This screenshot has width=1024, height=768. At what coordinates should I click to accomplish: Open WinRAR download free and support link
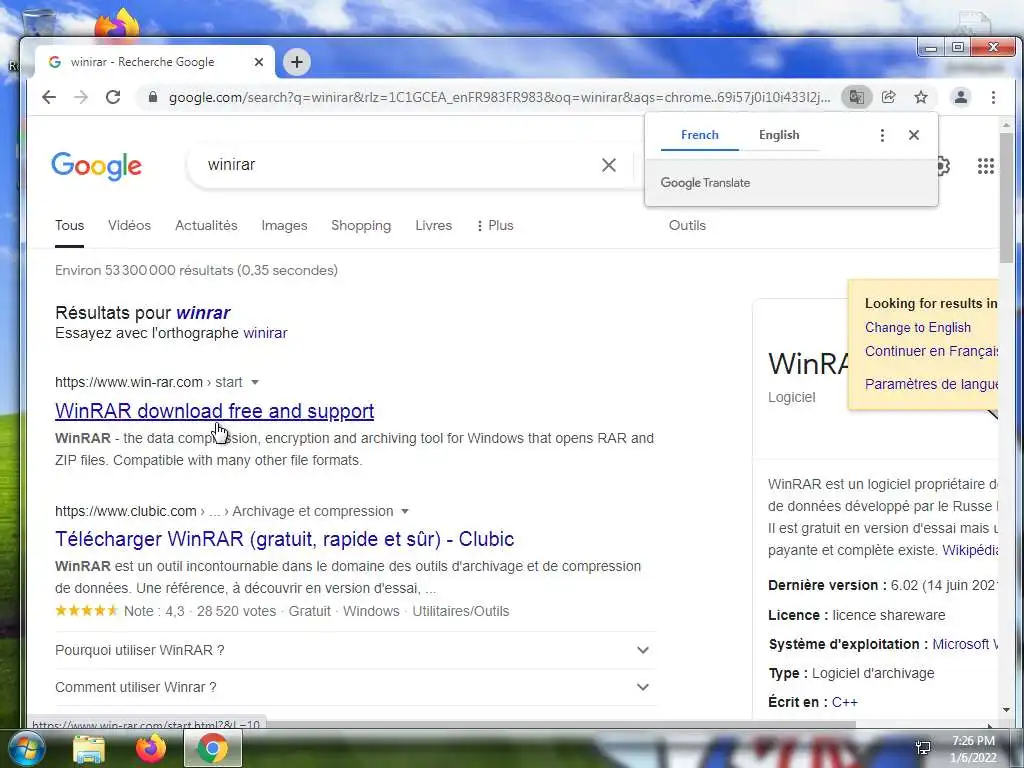point(214,411)
